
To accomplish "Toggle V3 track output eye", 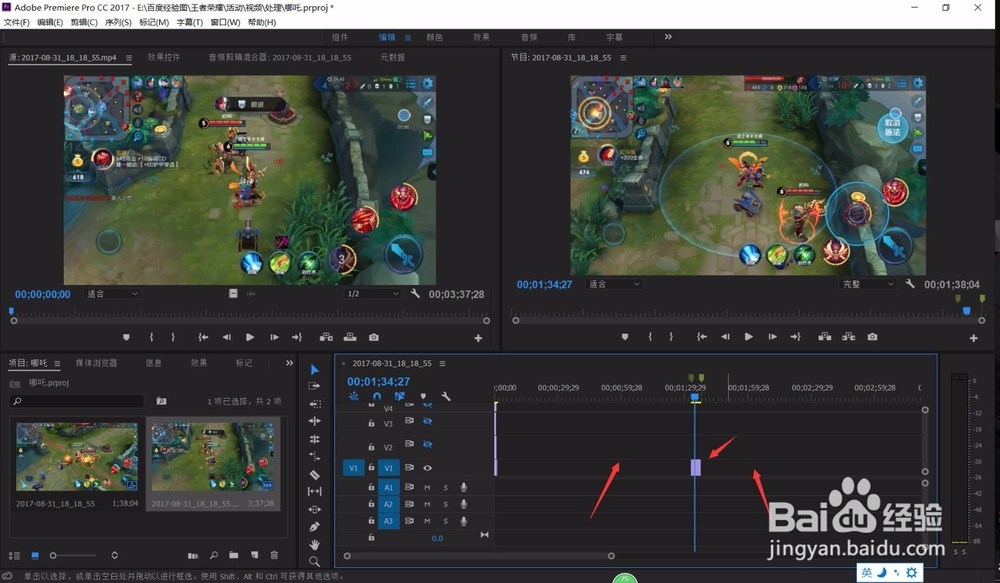I will pos(427,422).
